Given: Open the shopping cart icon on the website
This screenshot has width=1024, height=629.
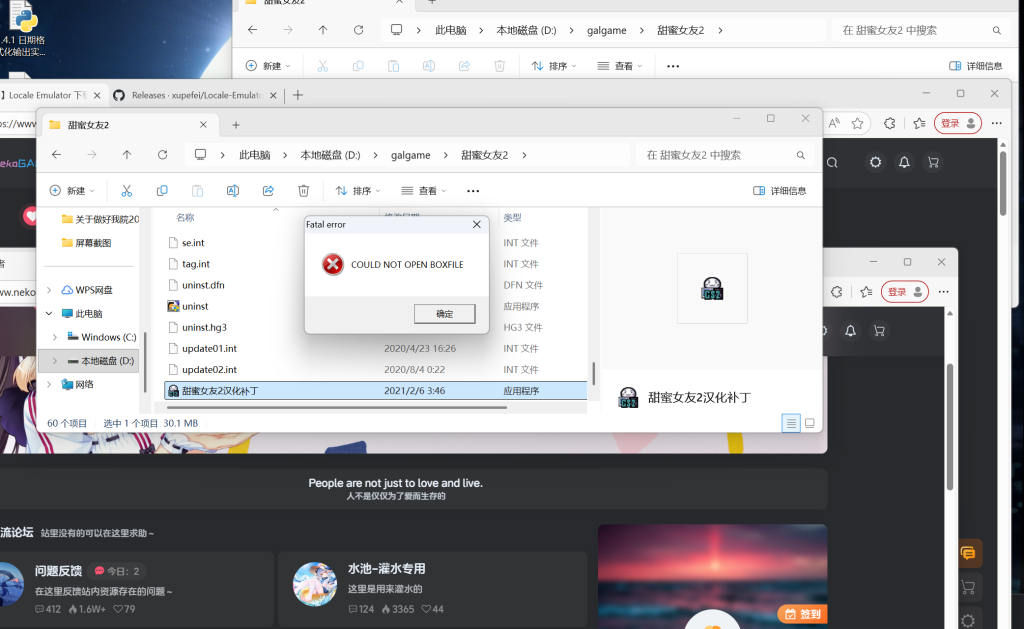Looking at the screenshot, I should (x=933, y=162).
